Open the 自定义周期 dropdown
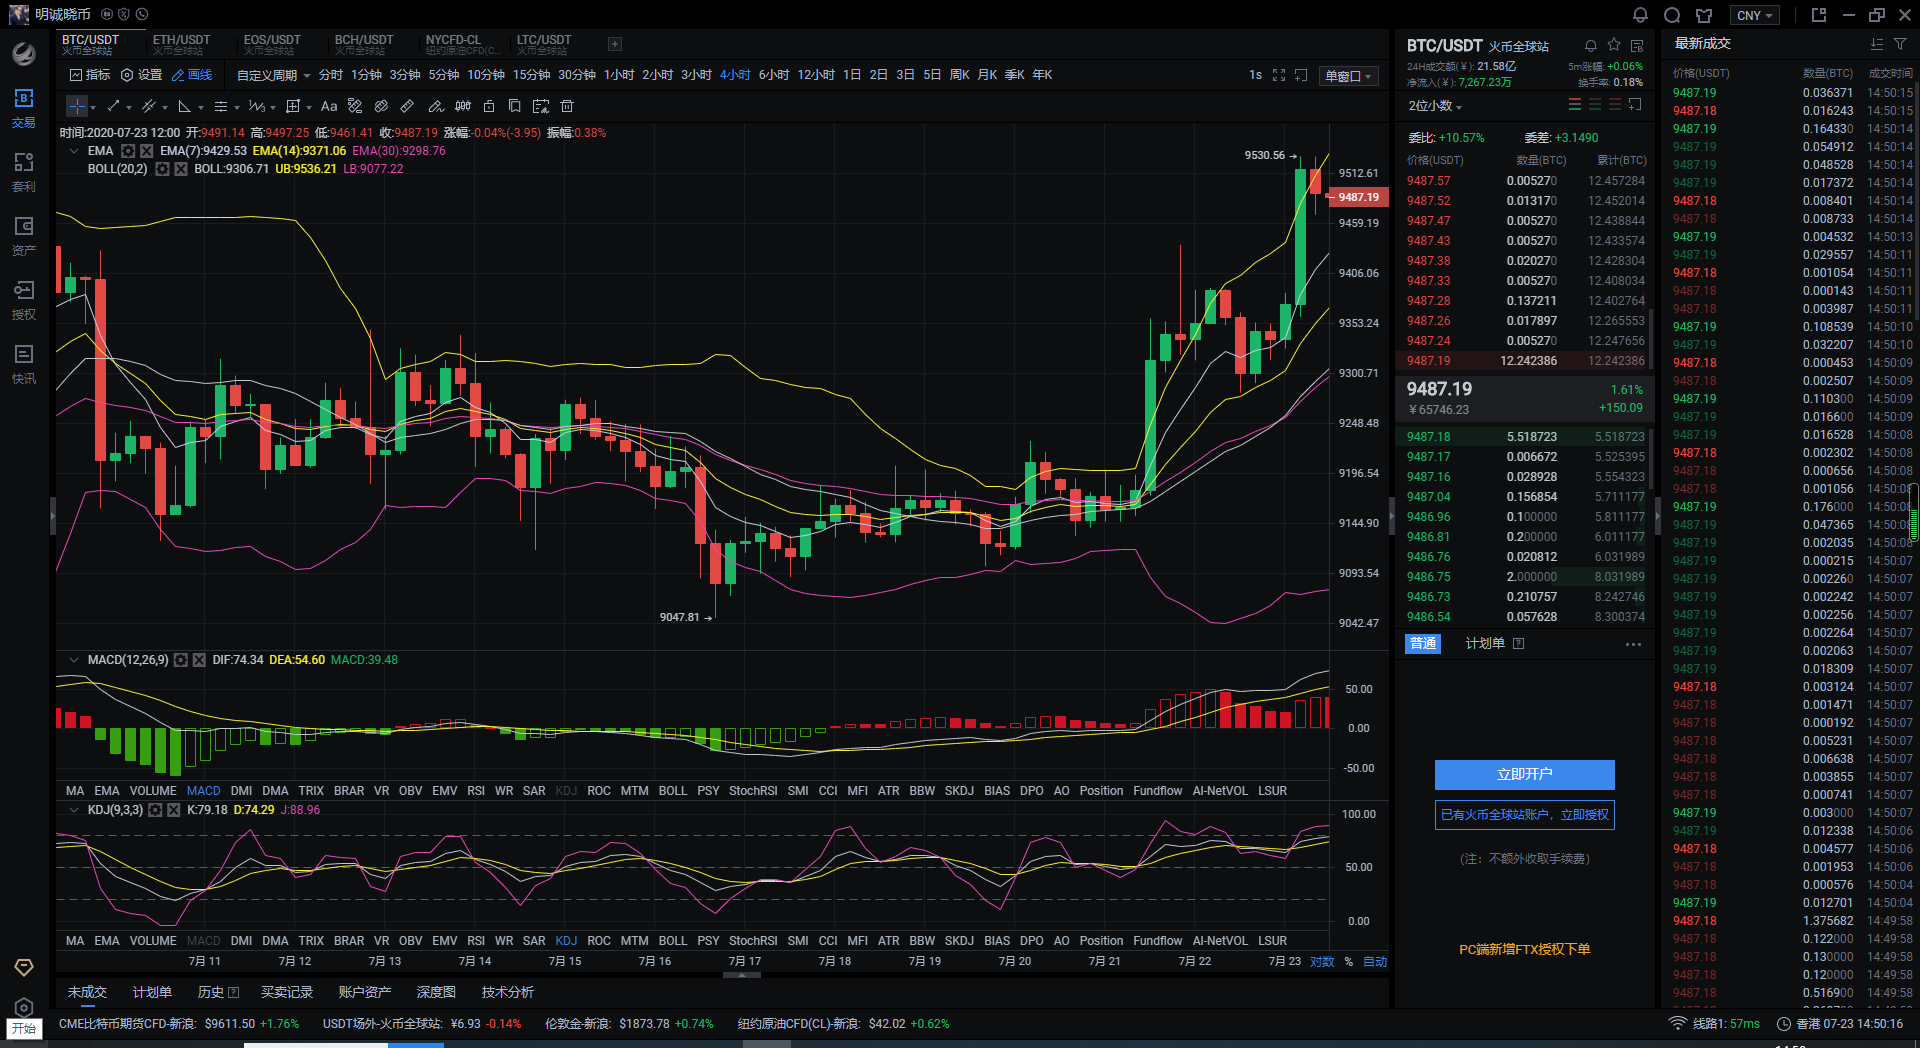1920x1048 pixels. click(x=272, y=75)
